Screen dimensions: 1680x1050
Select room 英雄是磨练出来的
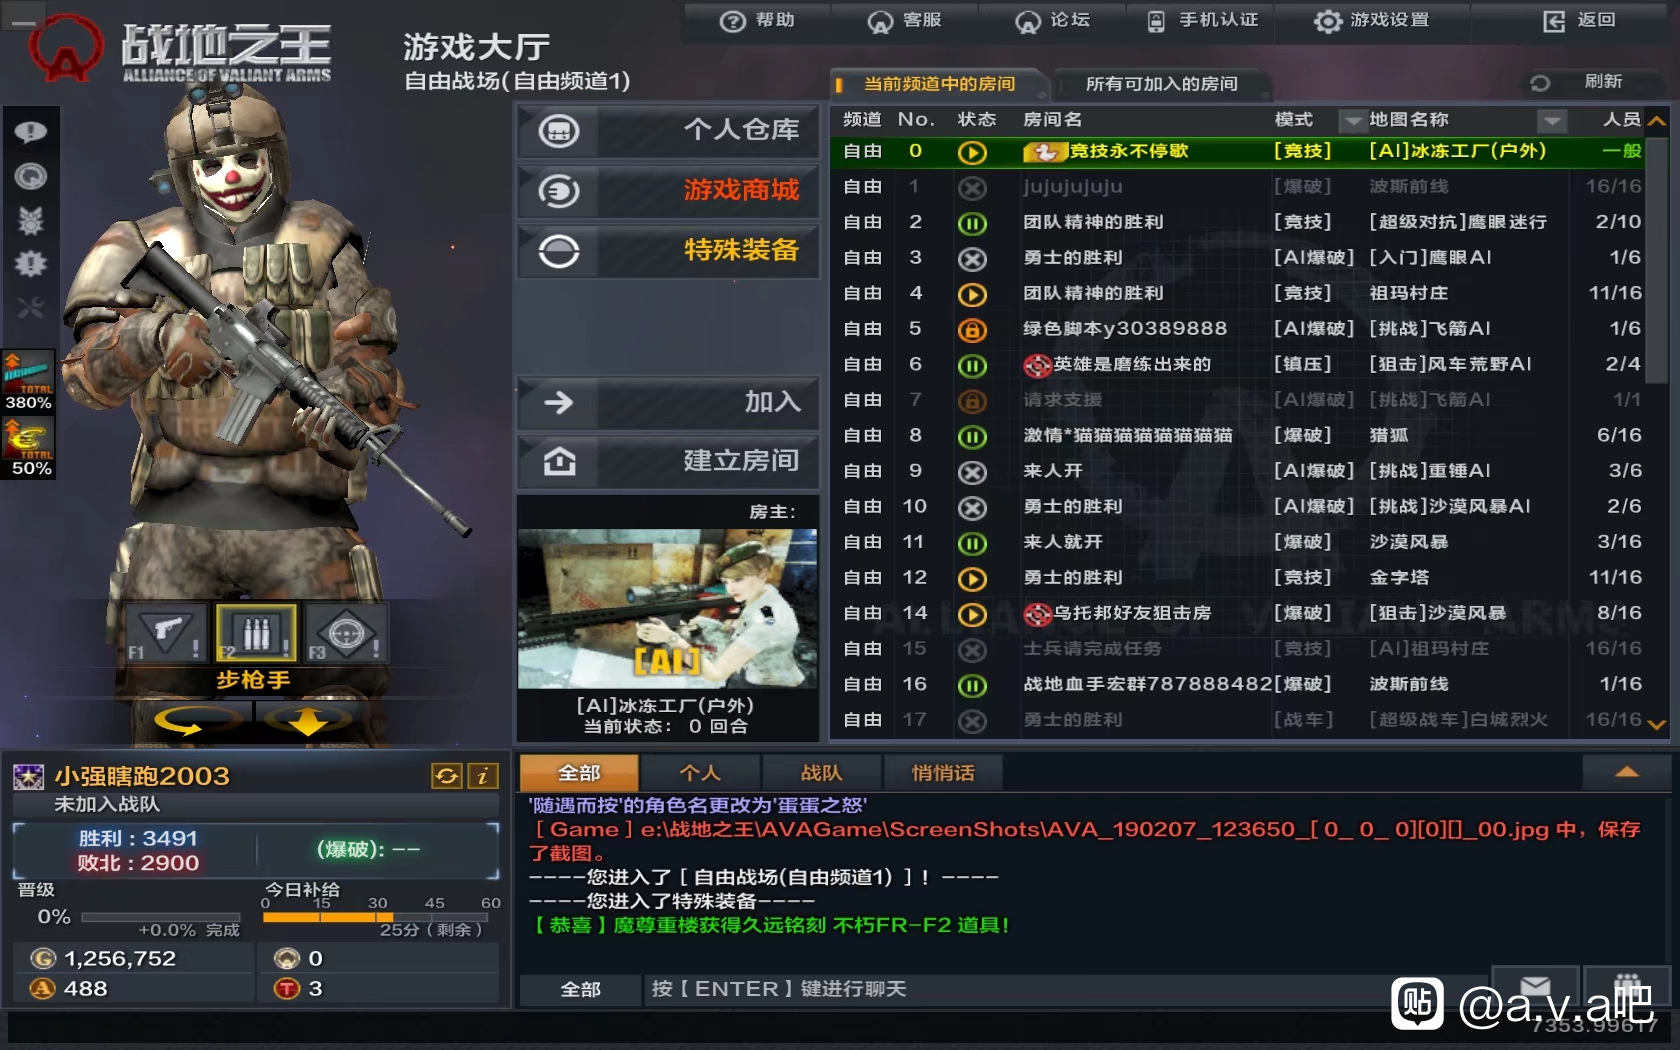pyautogui.click(x=1237, y=365)
